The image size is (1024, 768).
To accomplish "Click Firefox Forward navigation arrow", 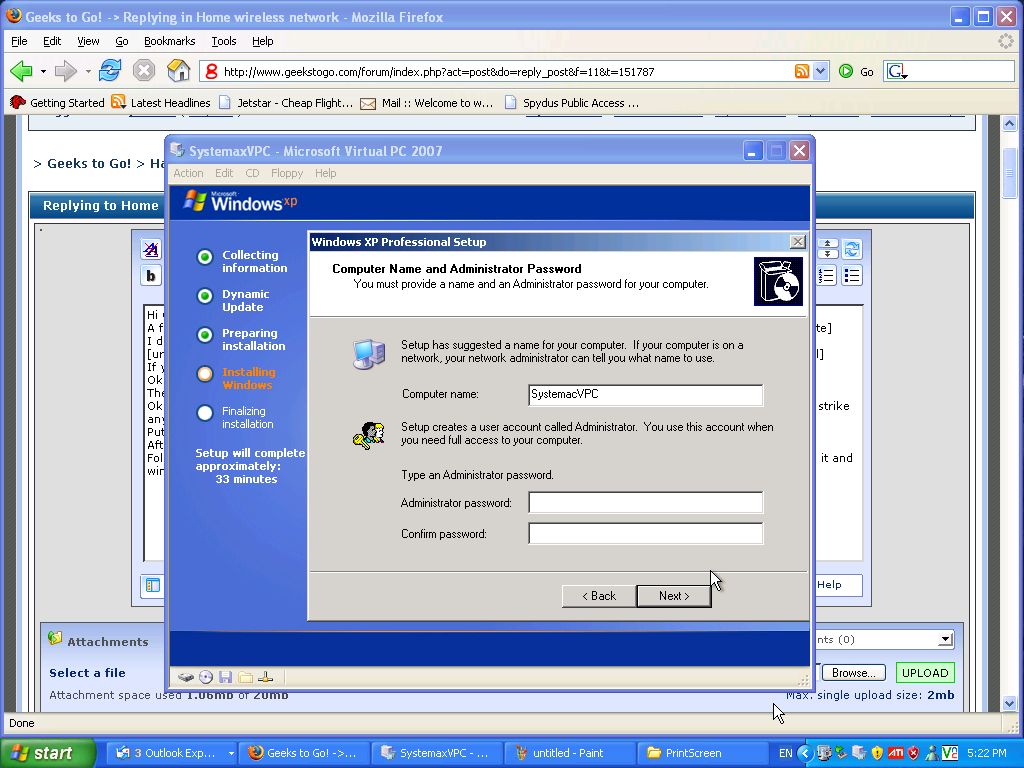I will click(65, 71).
